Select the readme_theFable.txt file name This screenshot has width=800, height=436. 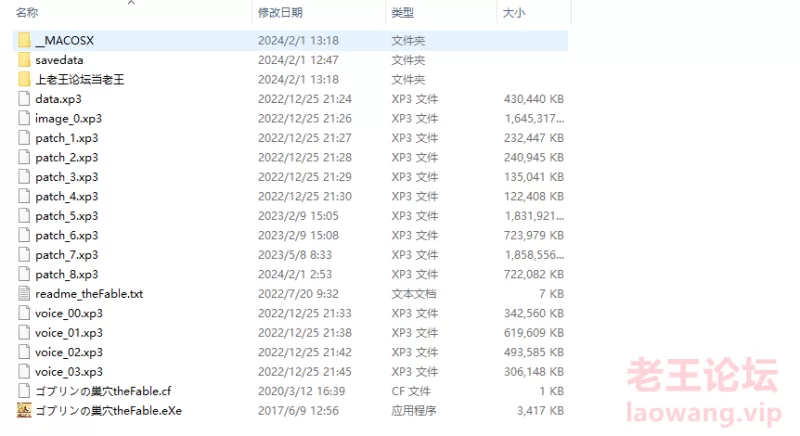point(89,293)
